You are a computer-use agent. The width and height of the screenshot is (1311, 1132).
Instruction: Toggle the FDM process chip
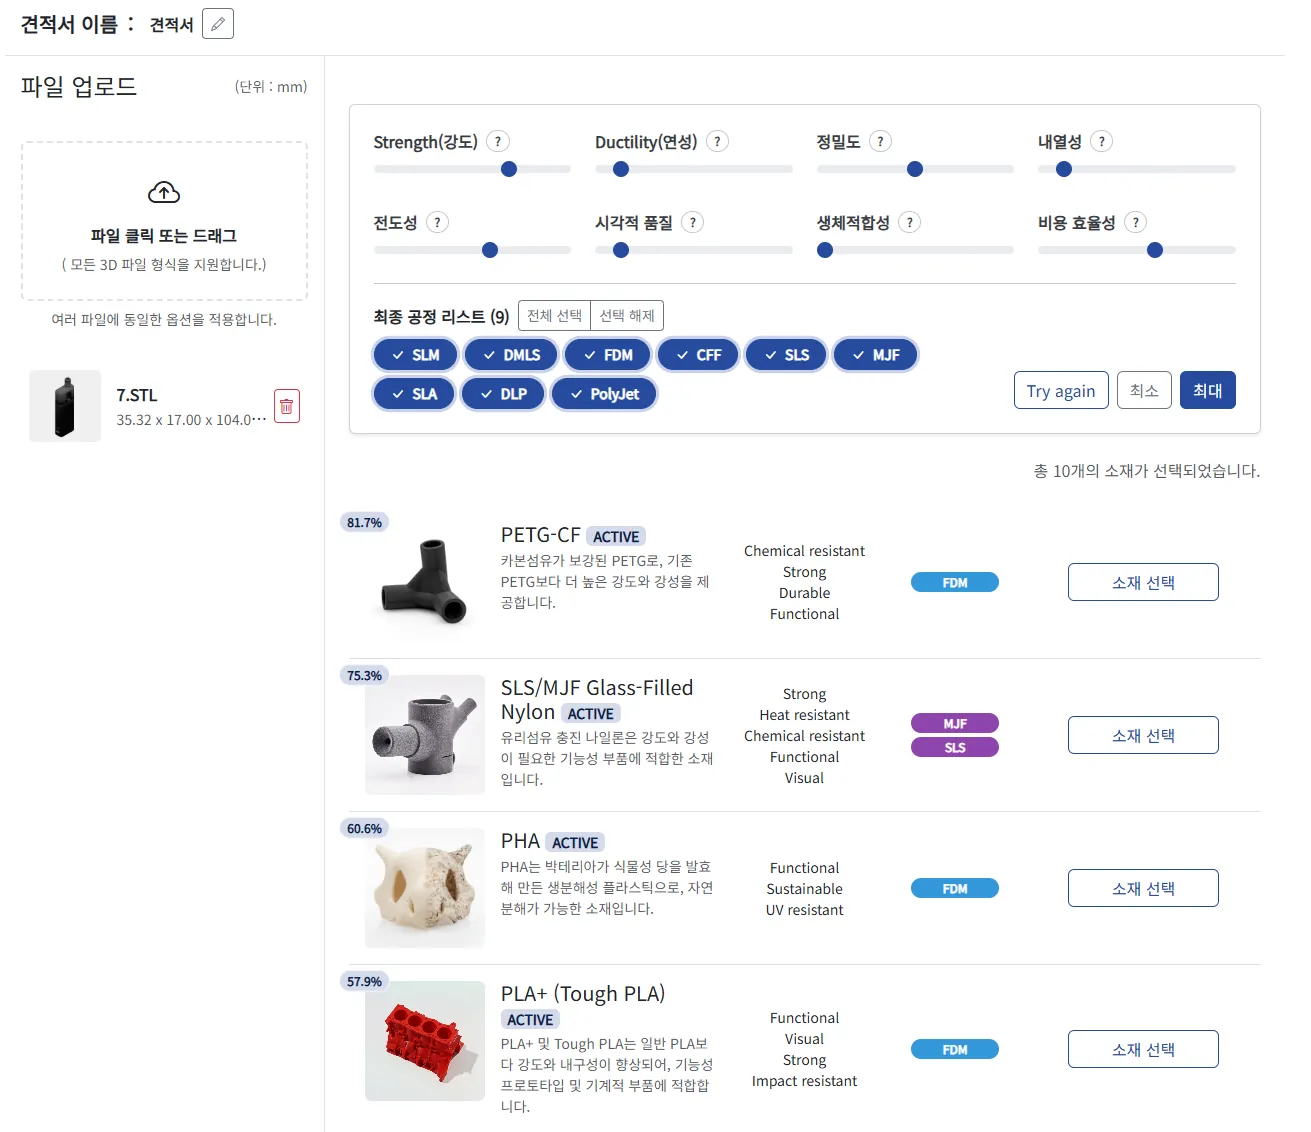click(x=608, y=355)
